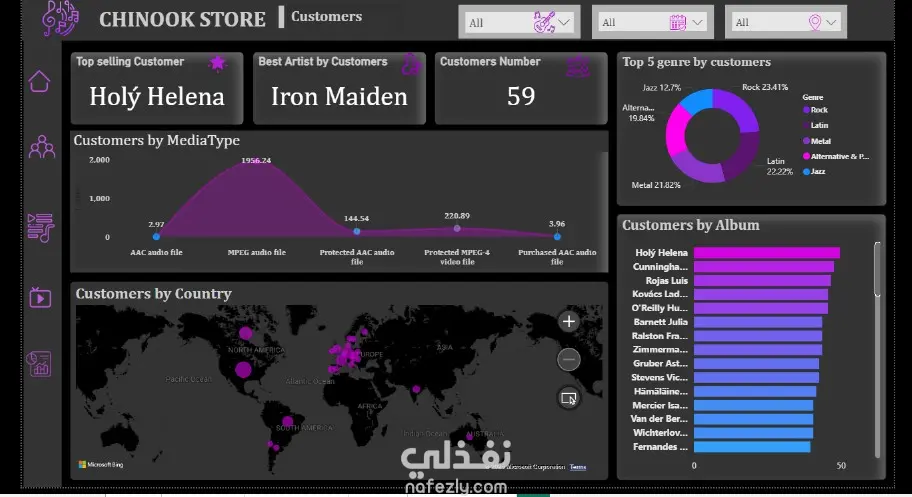Select Metal in the genre legend

(x=817, y=141)
